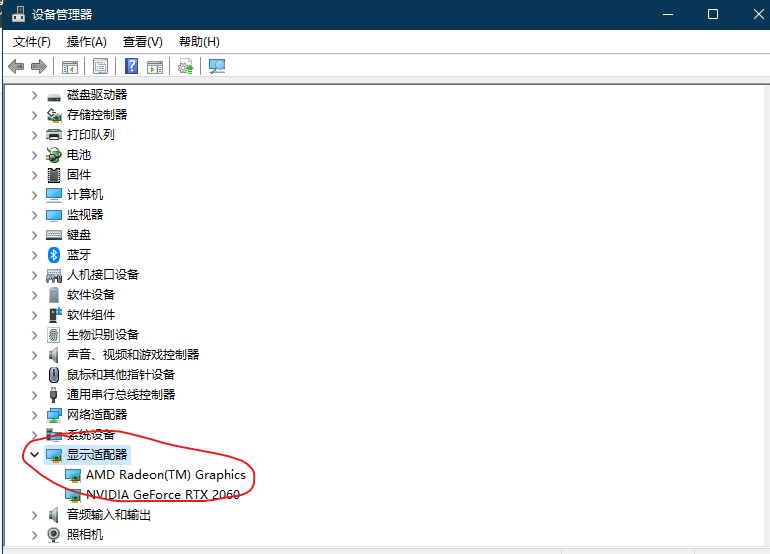
Task: Select the 软件组件 category label
Action: [91, 315]
